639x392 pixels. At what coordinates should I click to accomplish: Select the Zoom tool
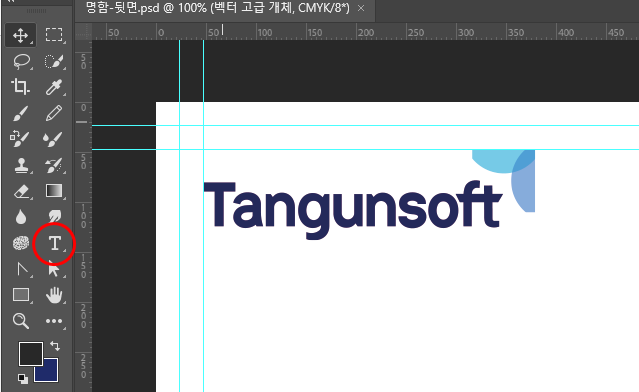20,321
